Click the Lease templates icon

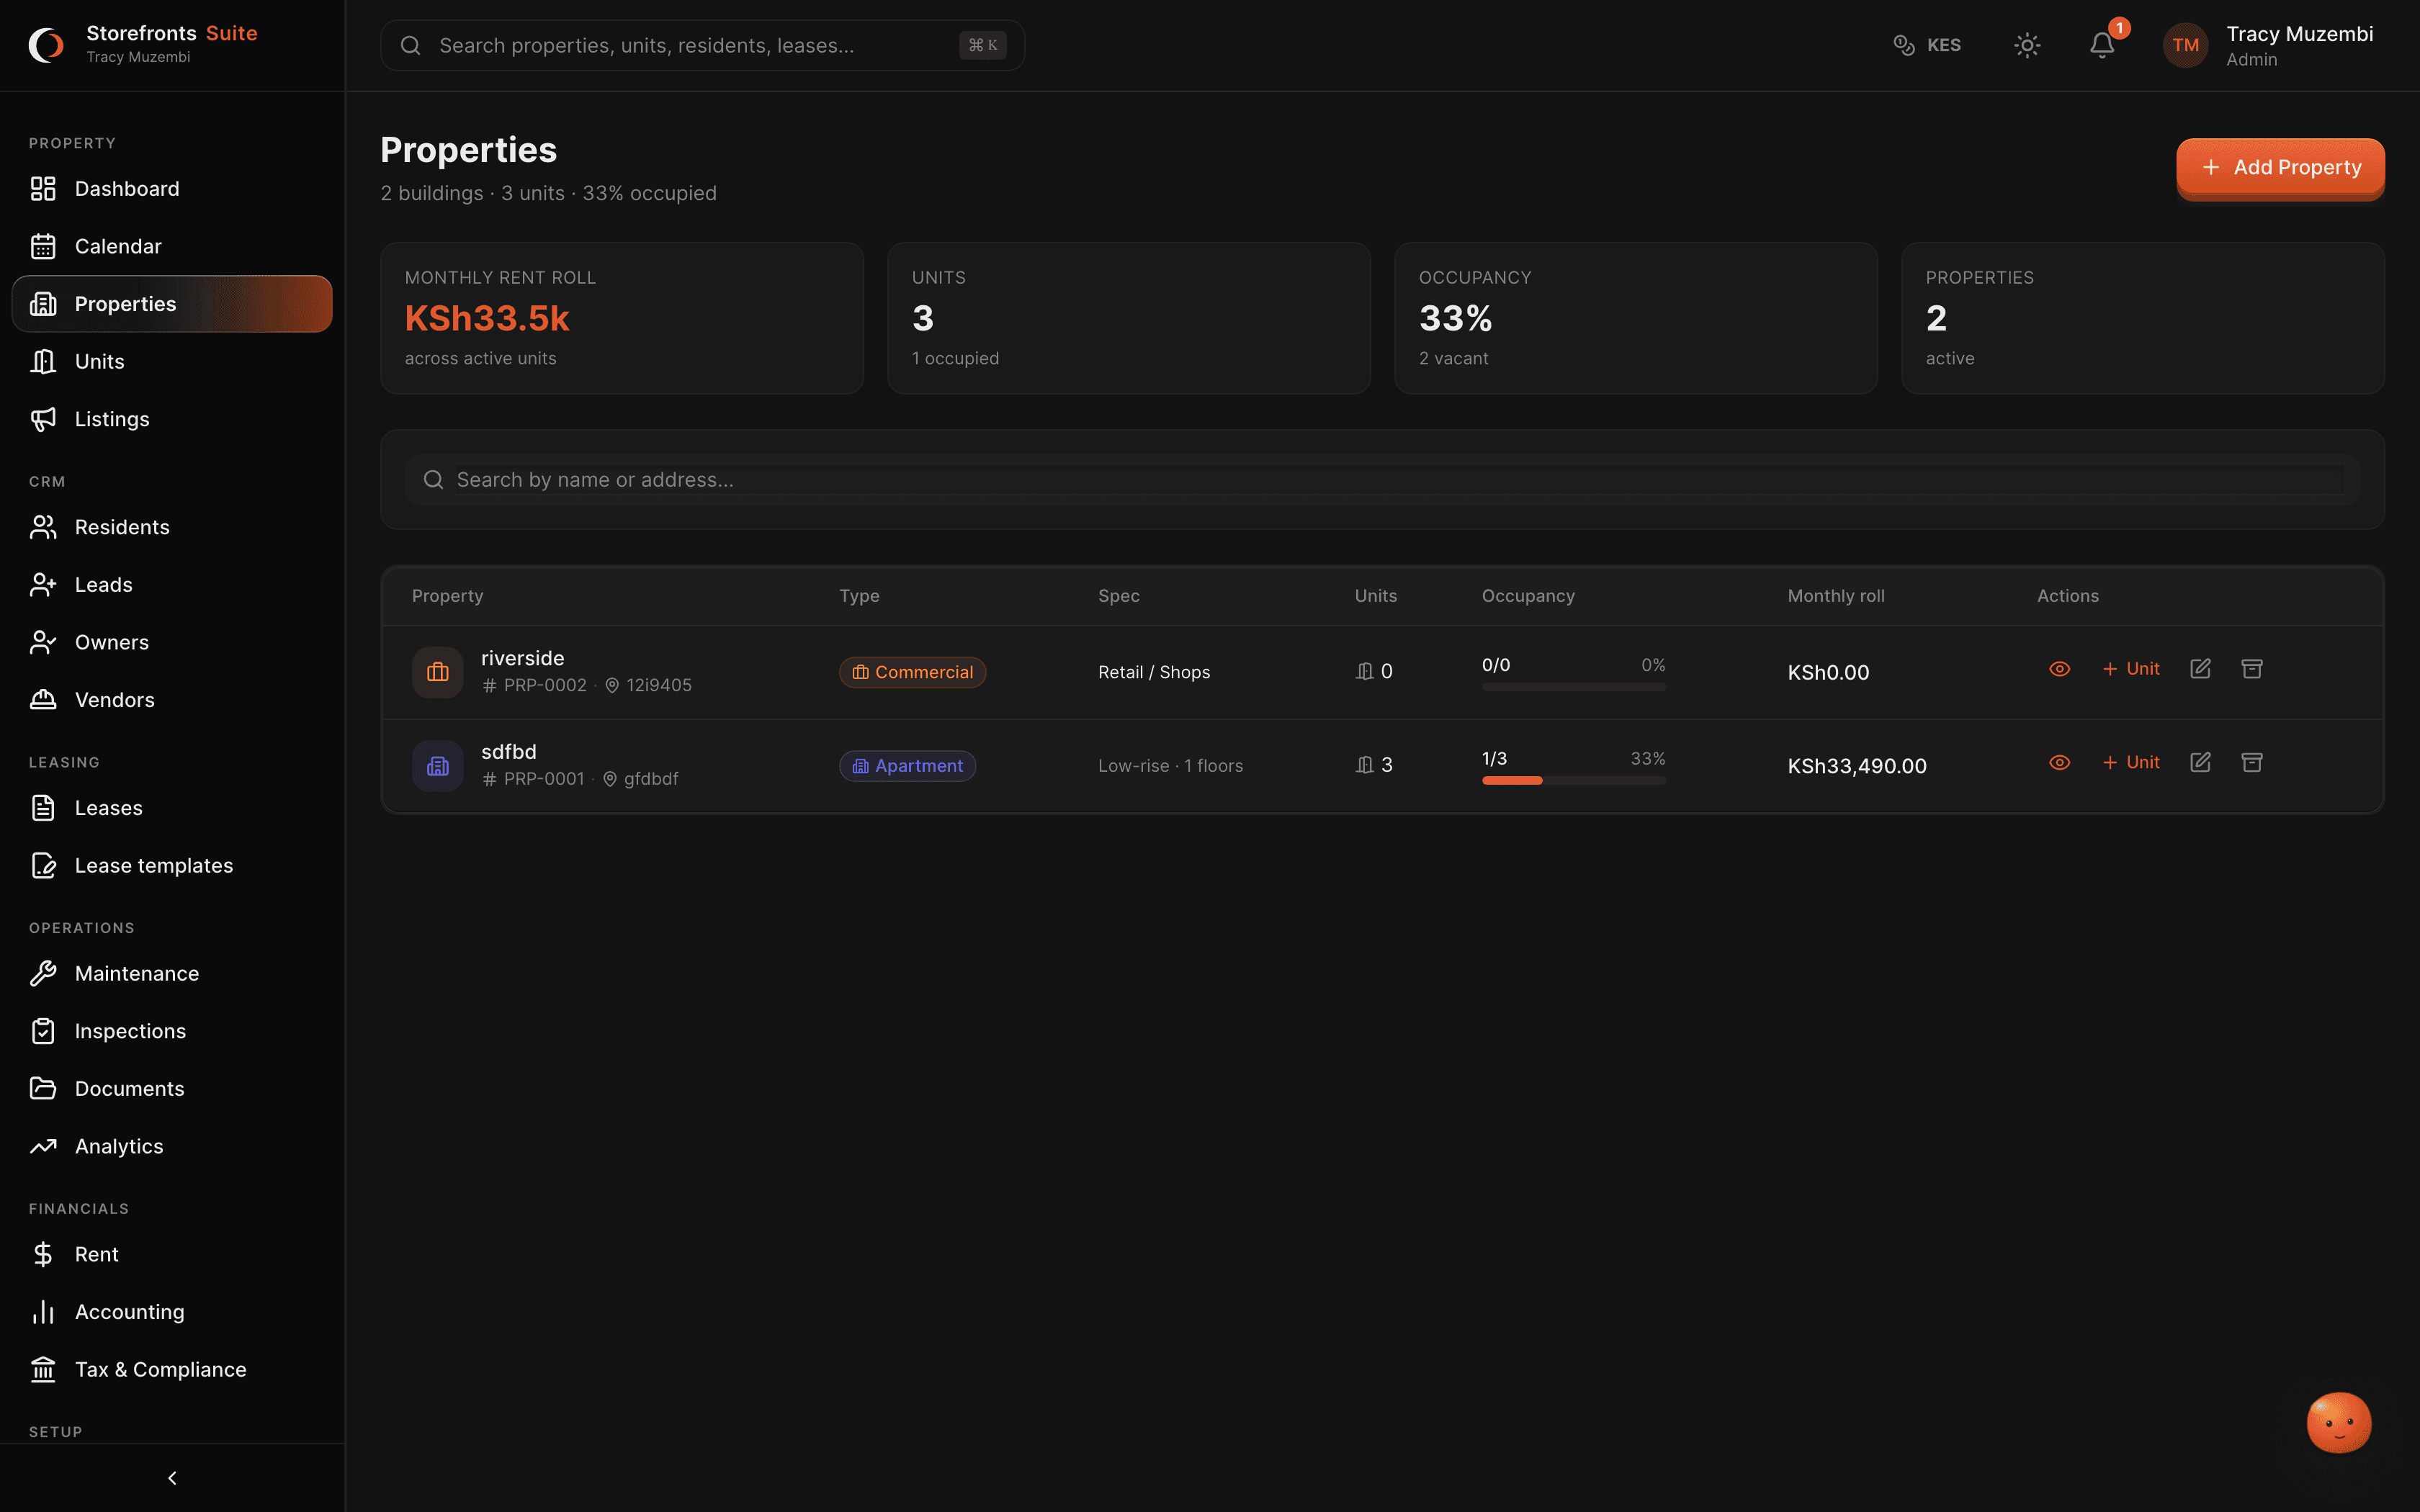[43, 865]
